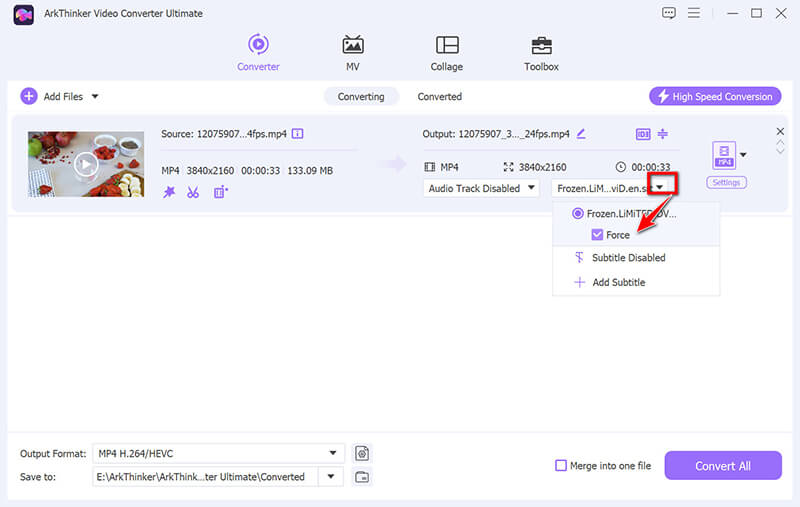The width and height of the screenshot is (800, 507).
Task: Click the source size 133.09 MB text
Action: 310,170
